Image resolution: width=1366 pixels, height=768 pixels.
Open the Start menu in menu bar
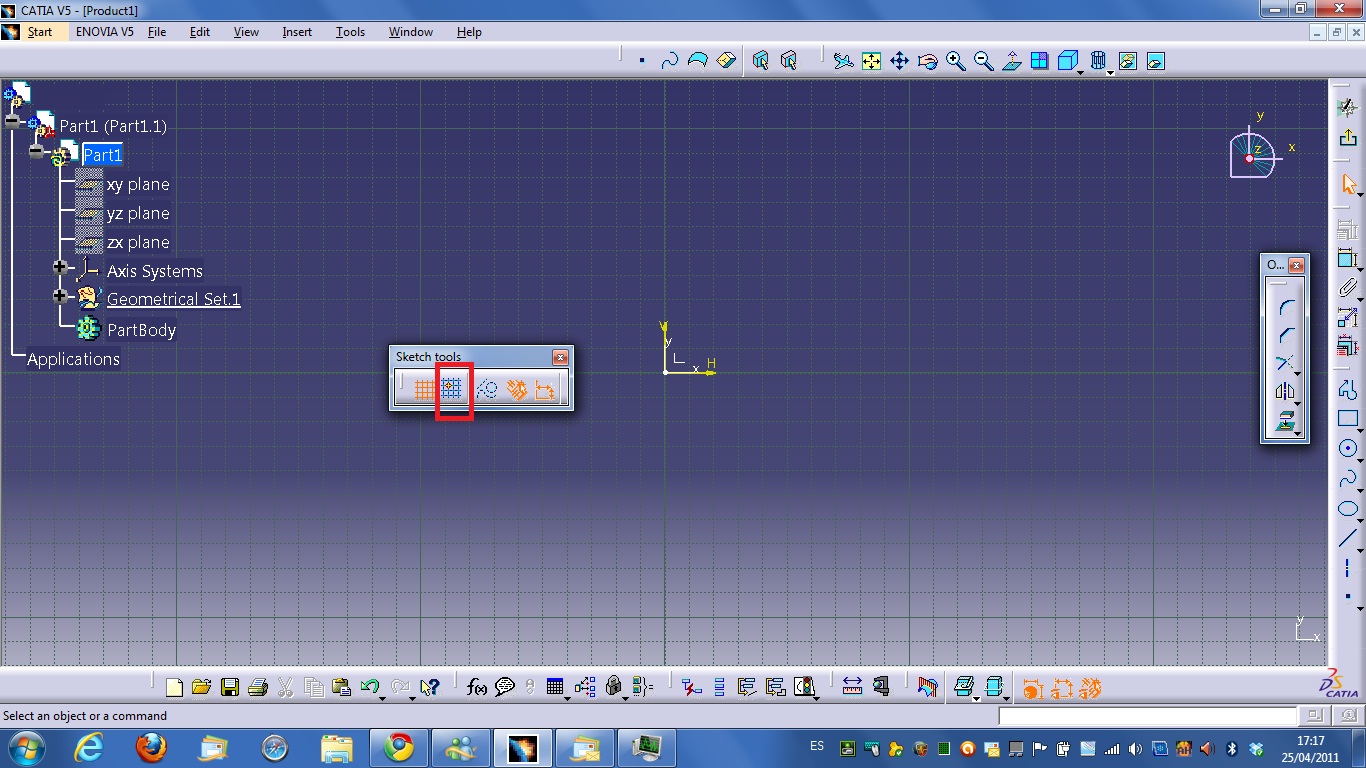click(x=40, y=32)
